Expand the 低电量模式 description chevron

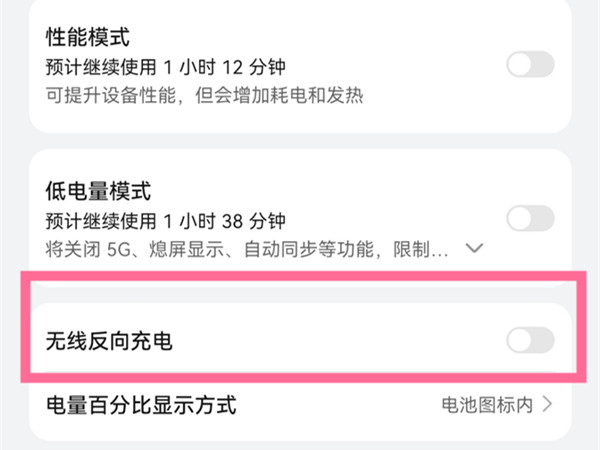coord(475,247)
